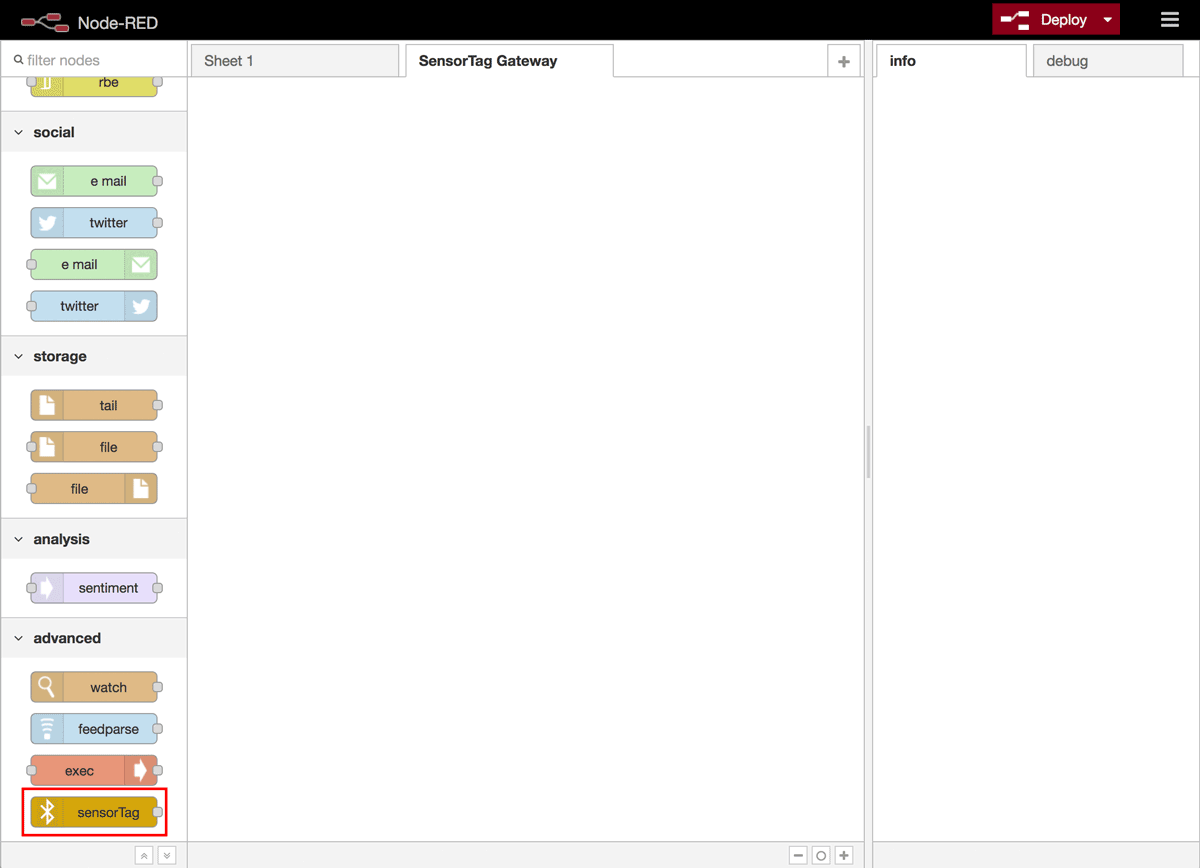Zoom in the flow canvas
Viewport: 1200px width, 868px height.
coord(844,856)
